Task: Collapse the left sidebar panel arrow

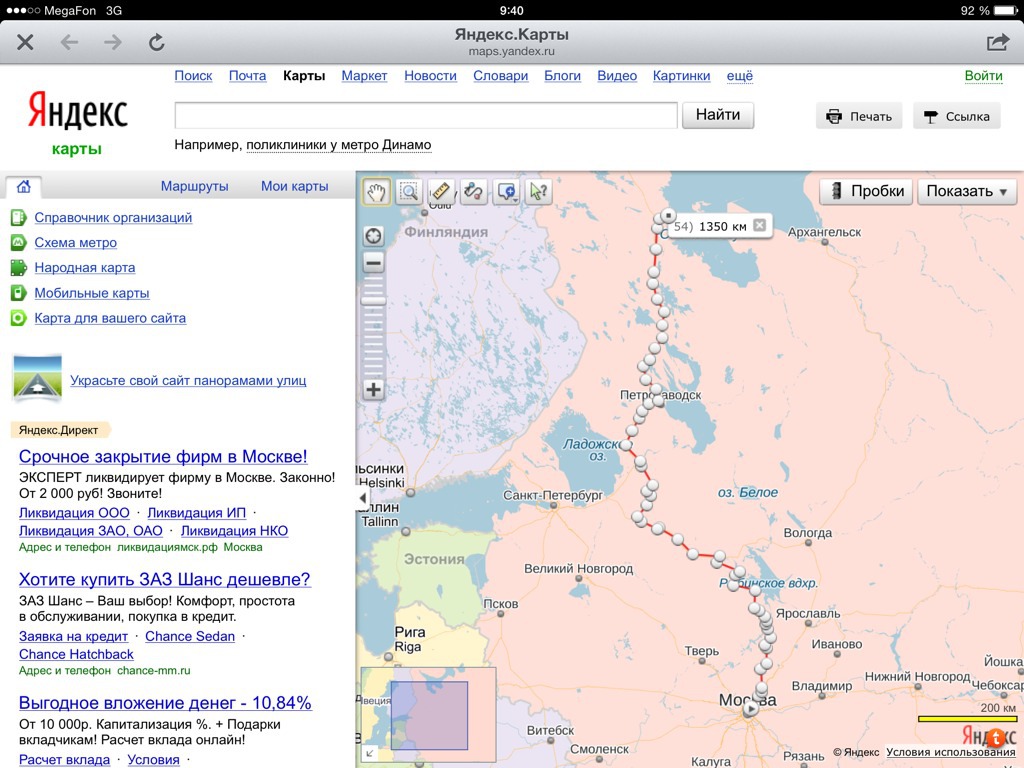Action: click(x=363, y=498)
